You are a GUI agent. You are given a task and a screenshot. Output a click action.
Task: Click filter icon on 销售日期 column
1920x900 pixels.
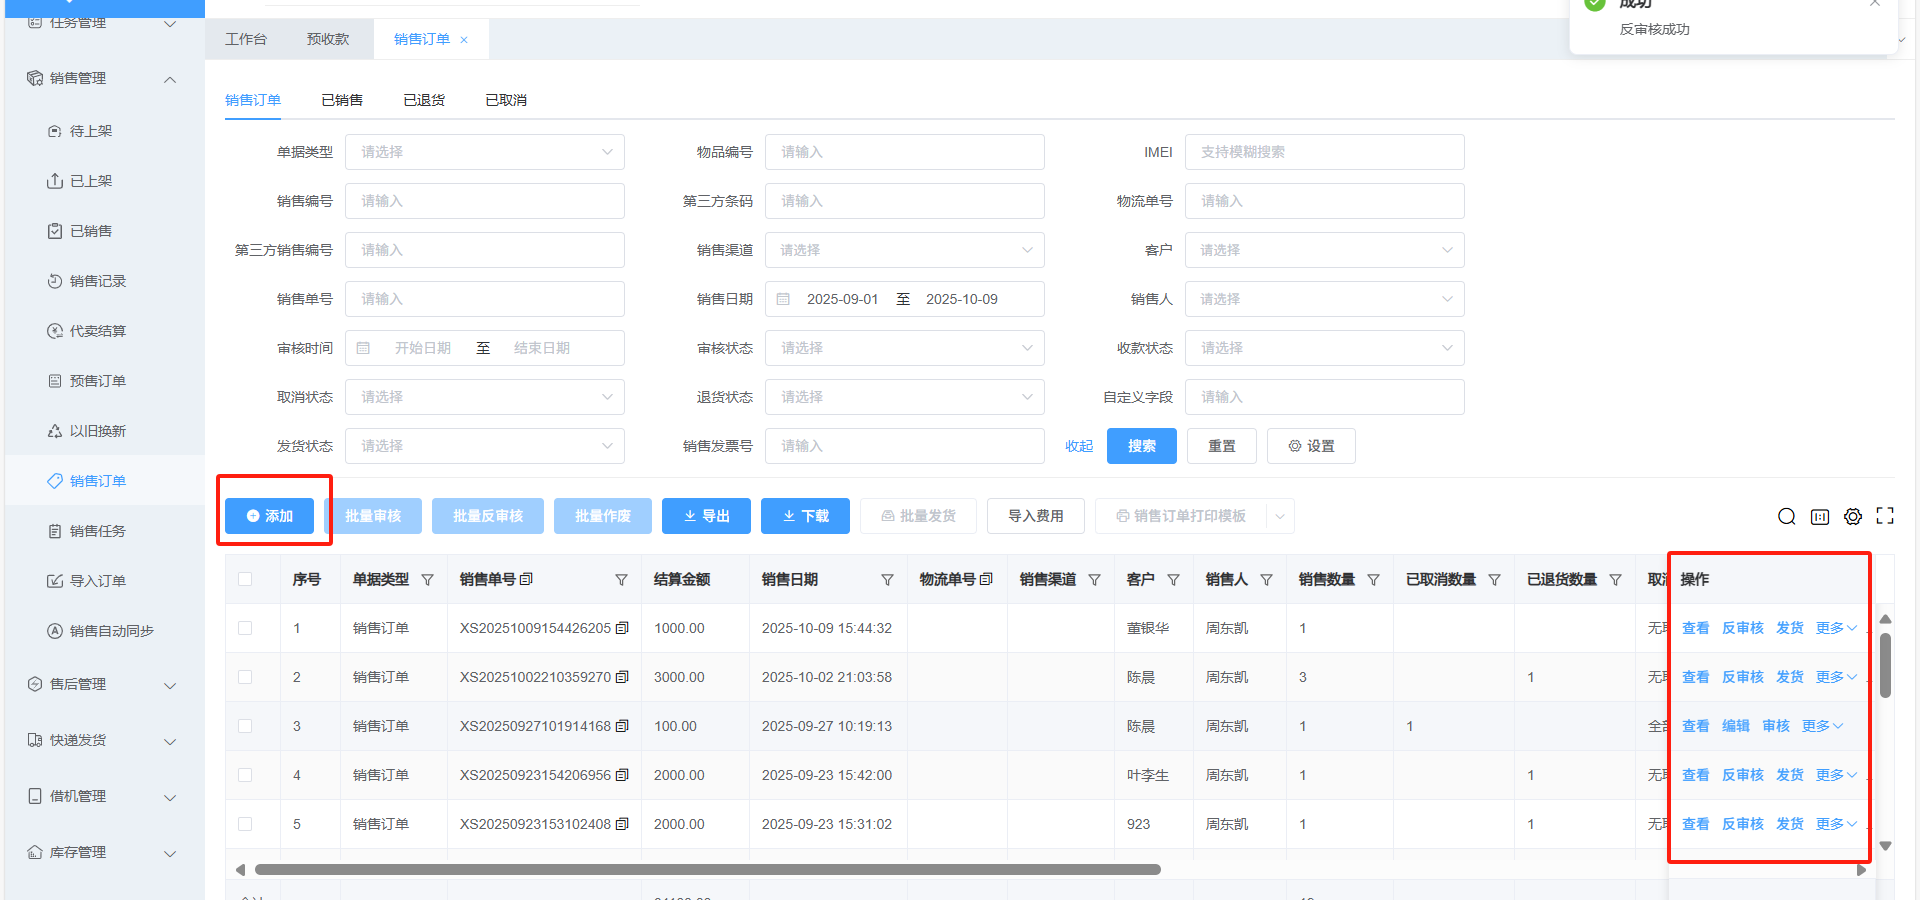(887, 580)
